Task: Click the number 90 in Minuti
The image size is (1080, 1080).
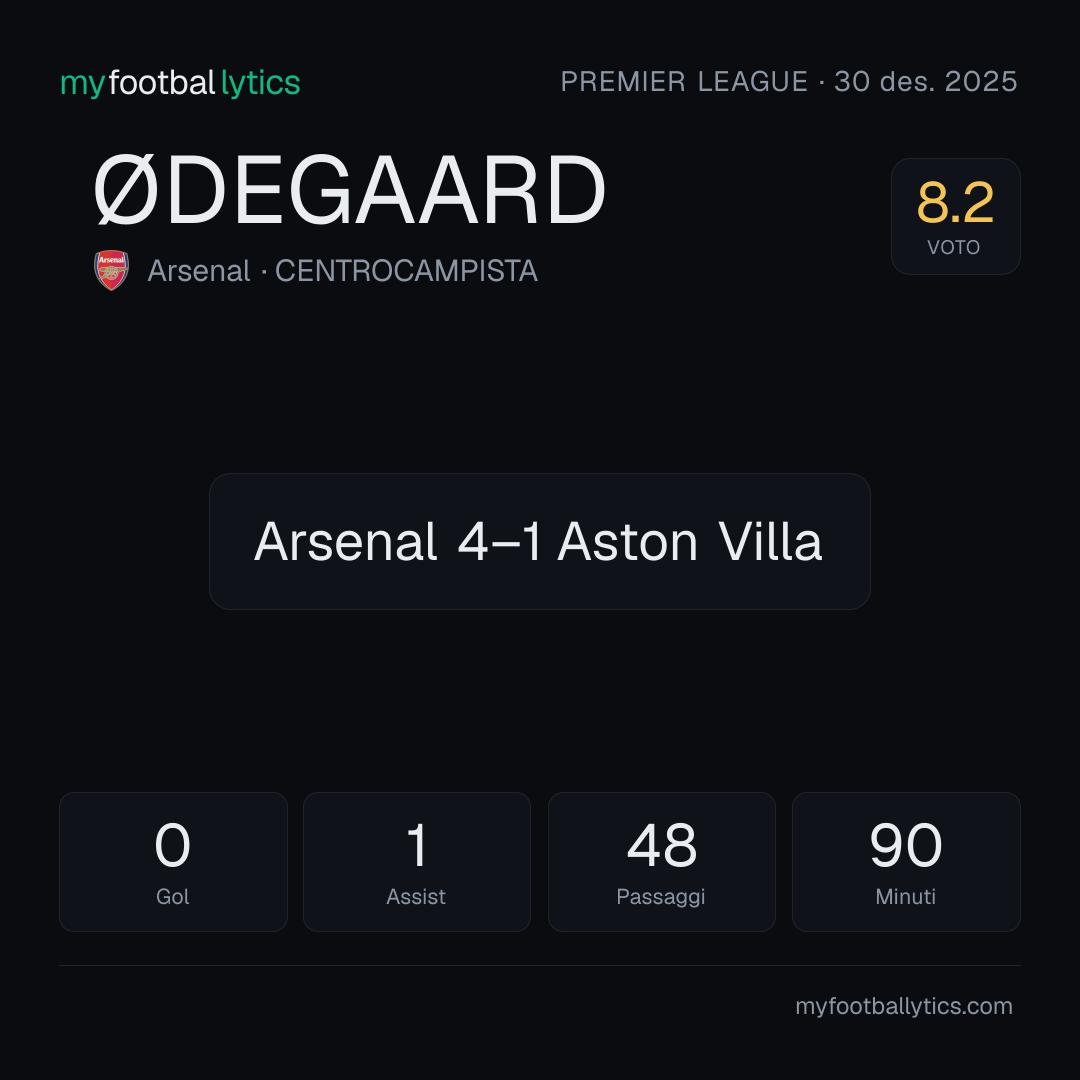Action: 906,845
